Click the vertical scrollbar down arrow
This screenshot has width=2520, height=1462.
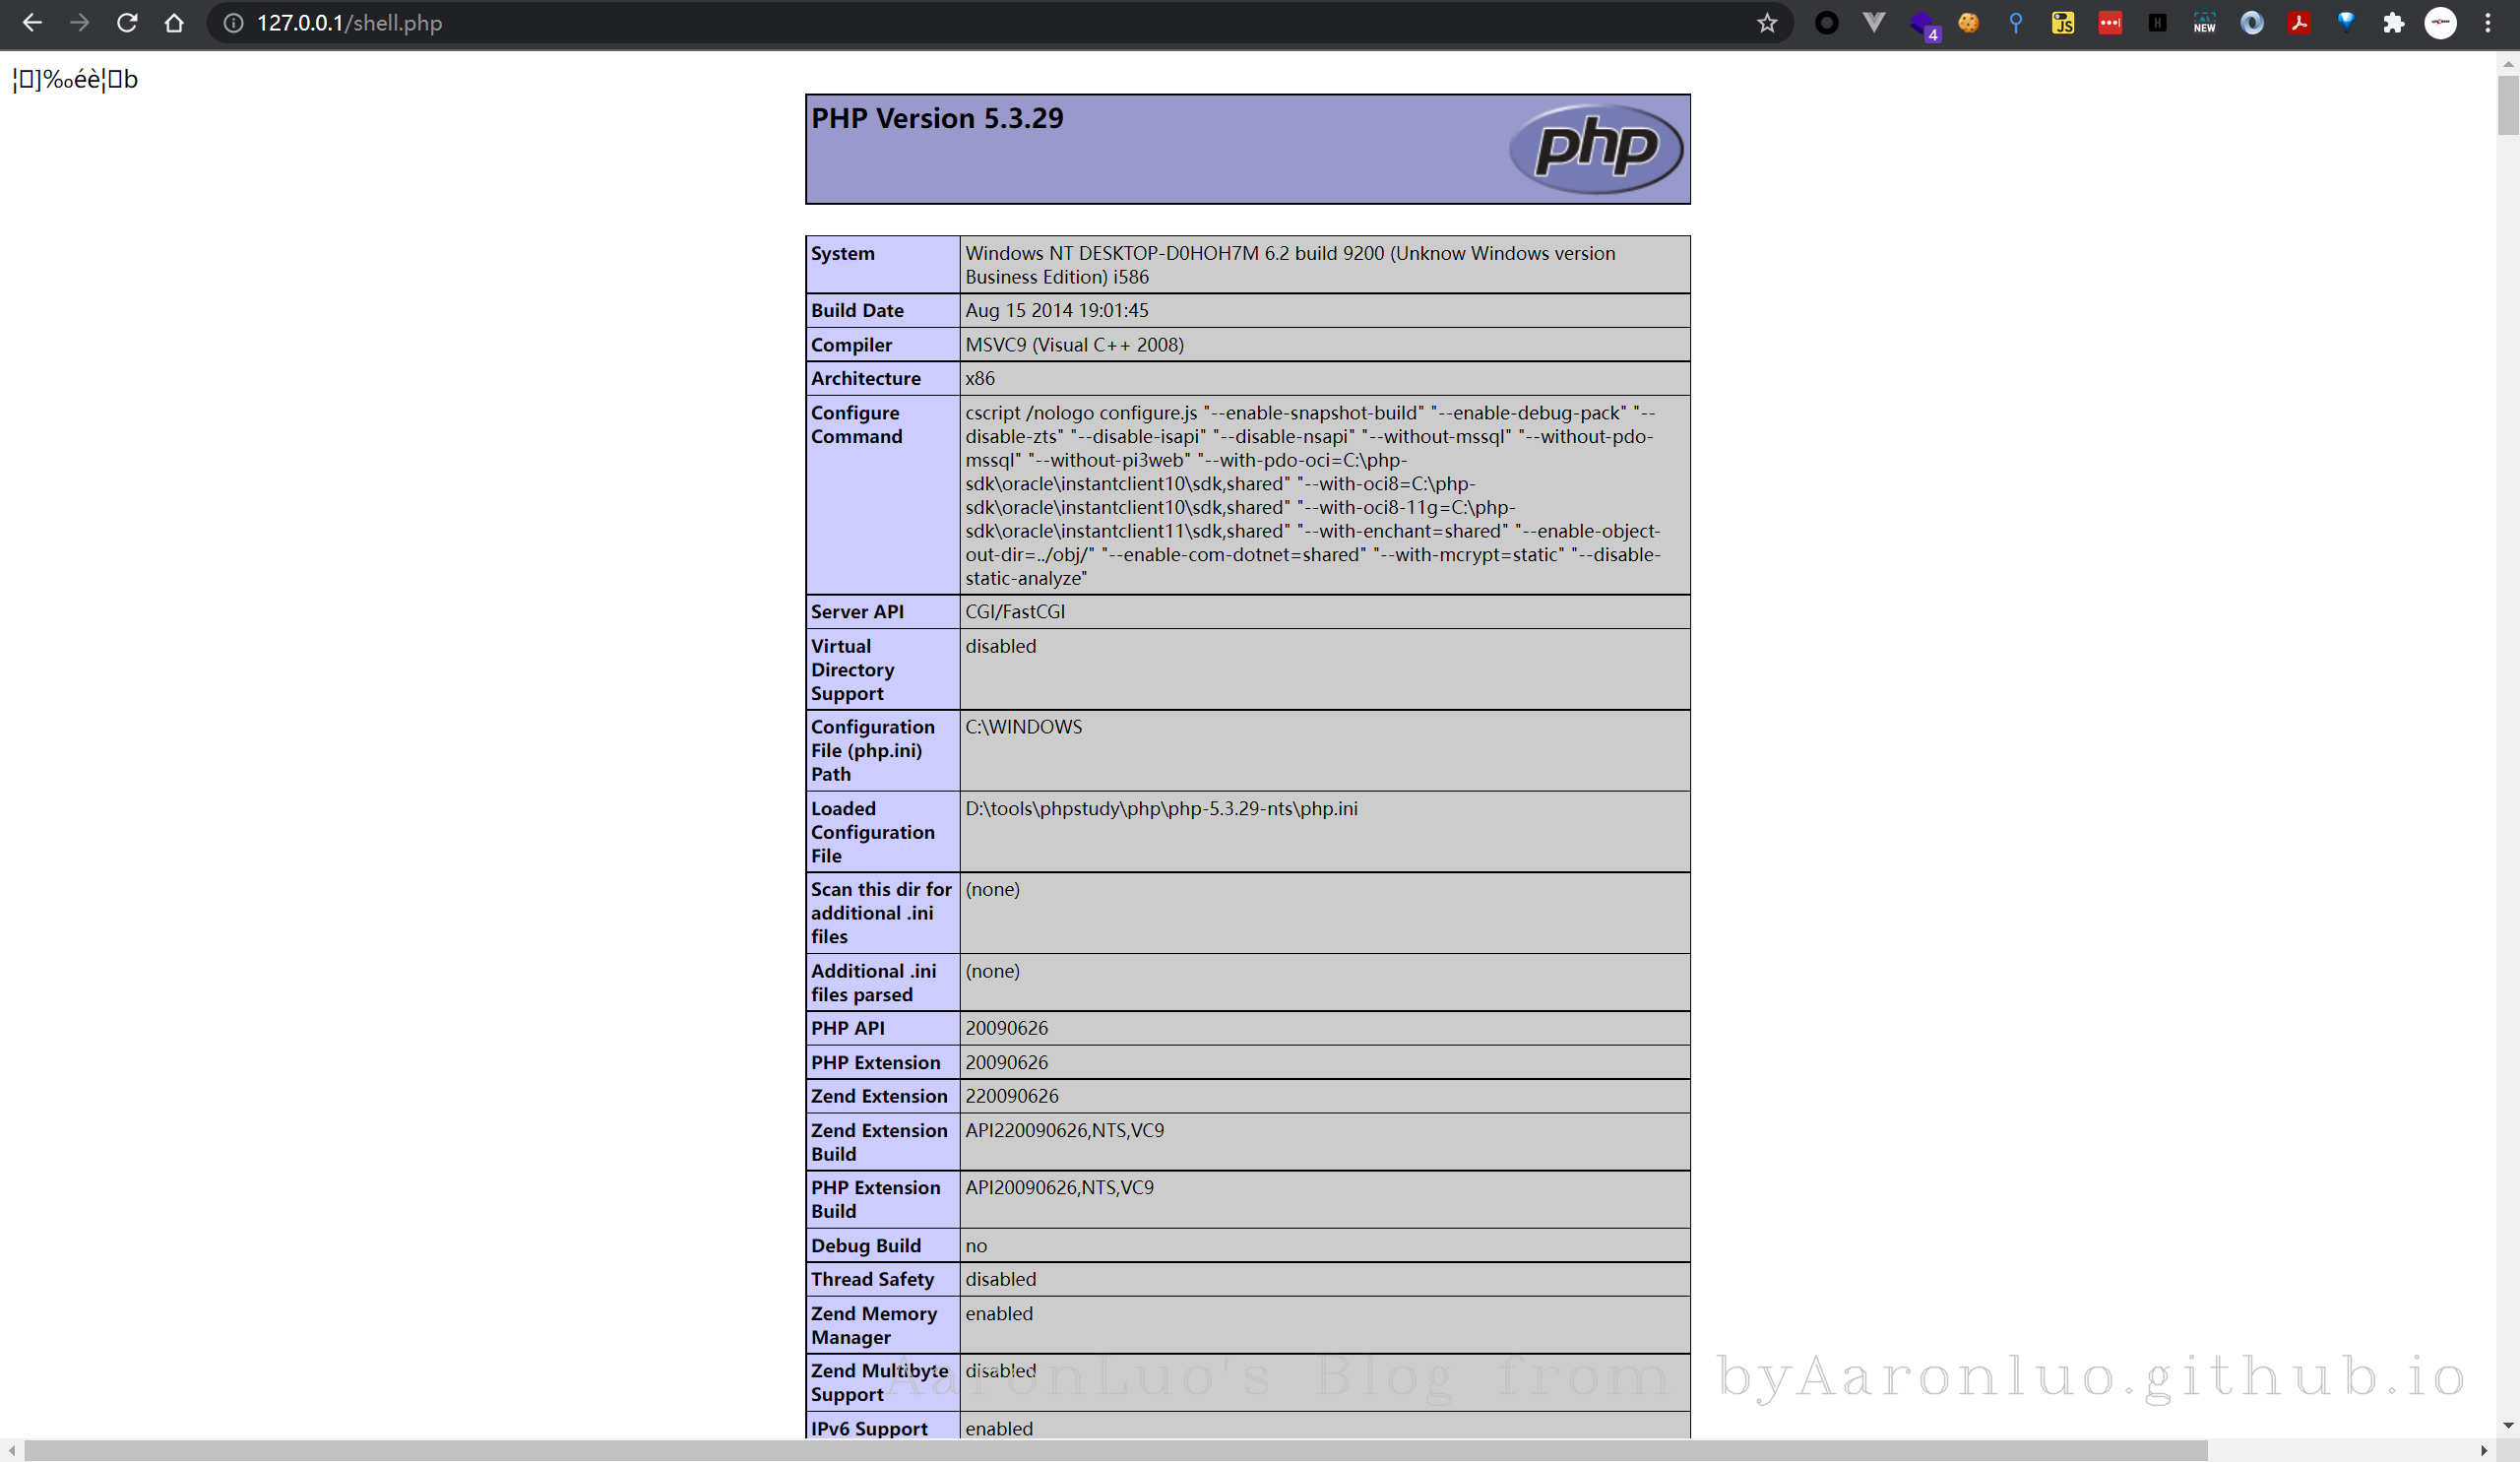pos(2507,1425)
